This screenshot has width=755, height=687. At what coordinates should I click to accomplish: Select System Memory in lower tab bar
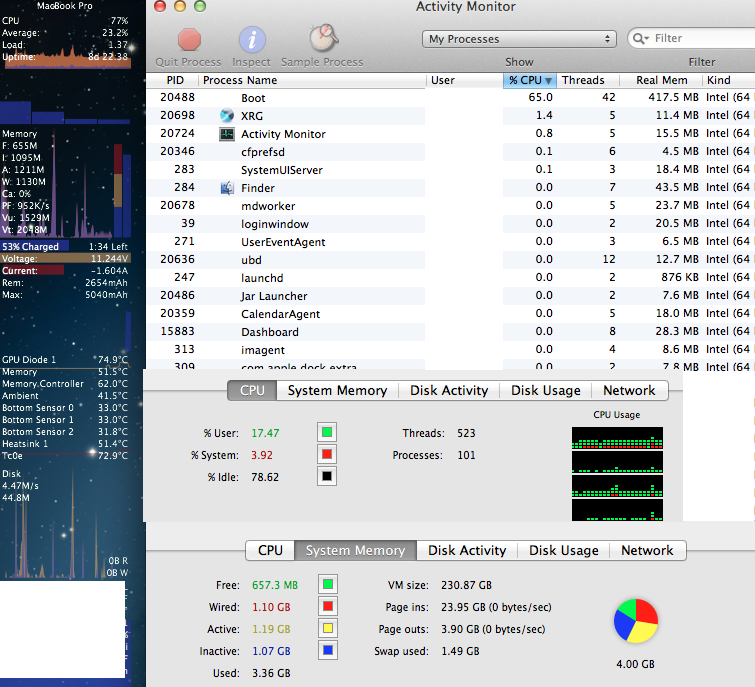click(355, 550)
